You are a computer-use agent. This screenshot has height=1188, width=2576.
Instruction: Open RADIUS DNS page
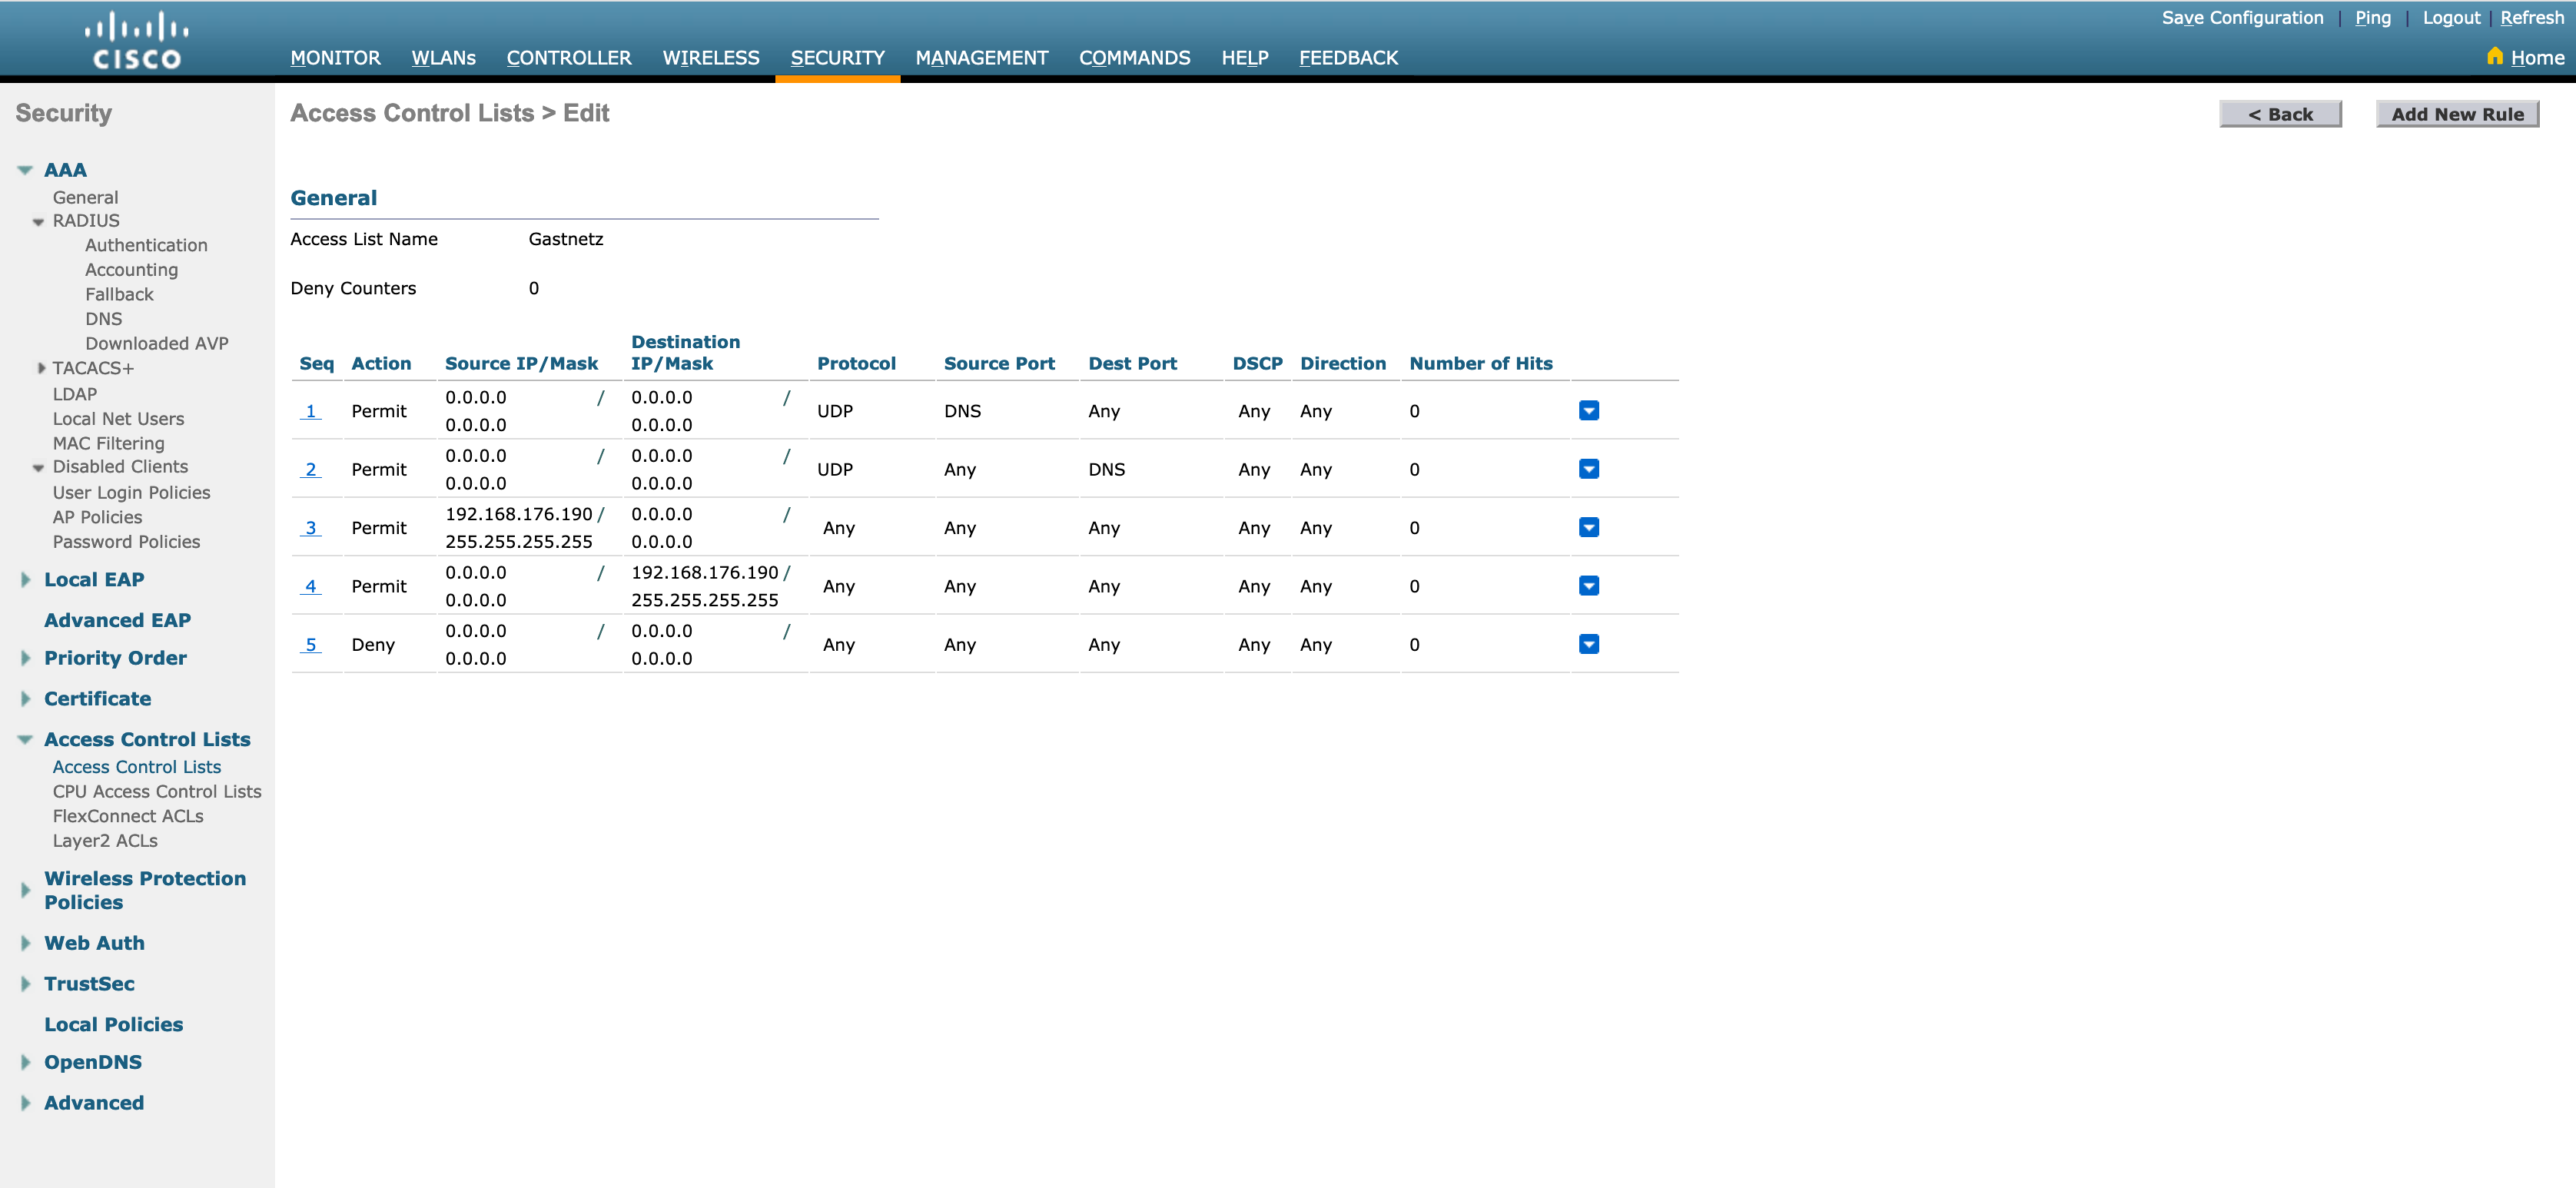[x=103, y=319]
